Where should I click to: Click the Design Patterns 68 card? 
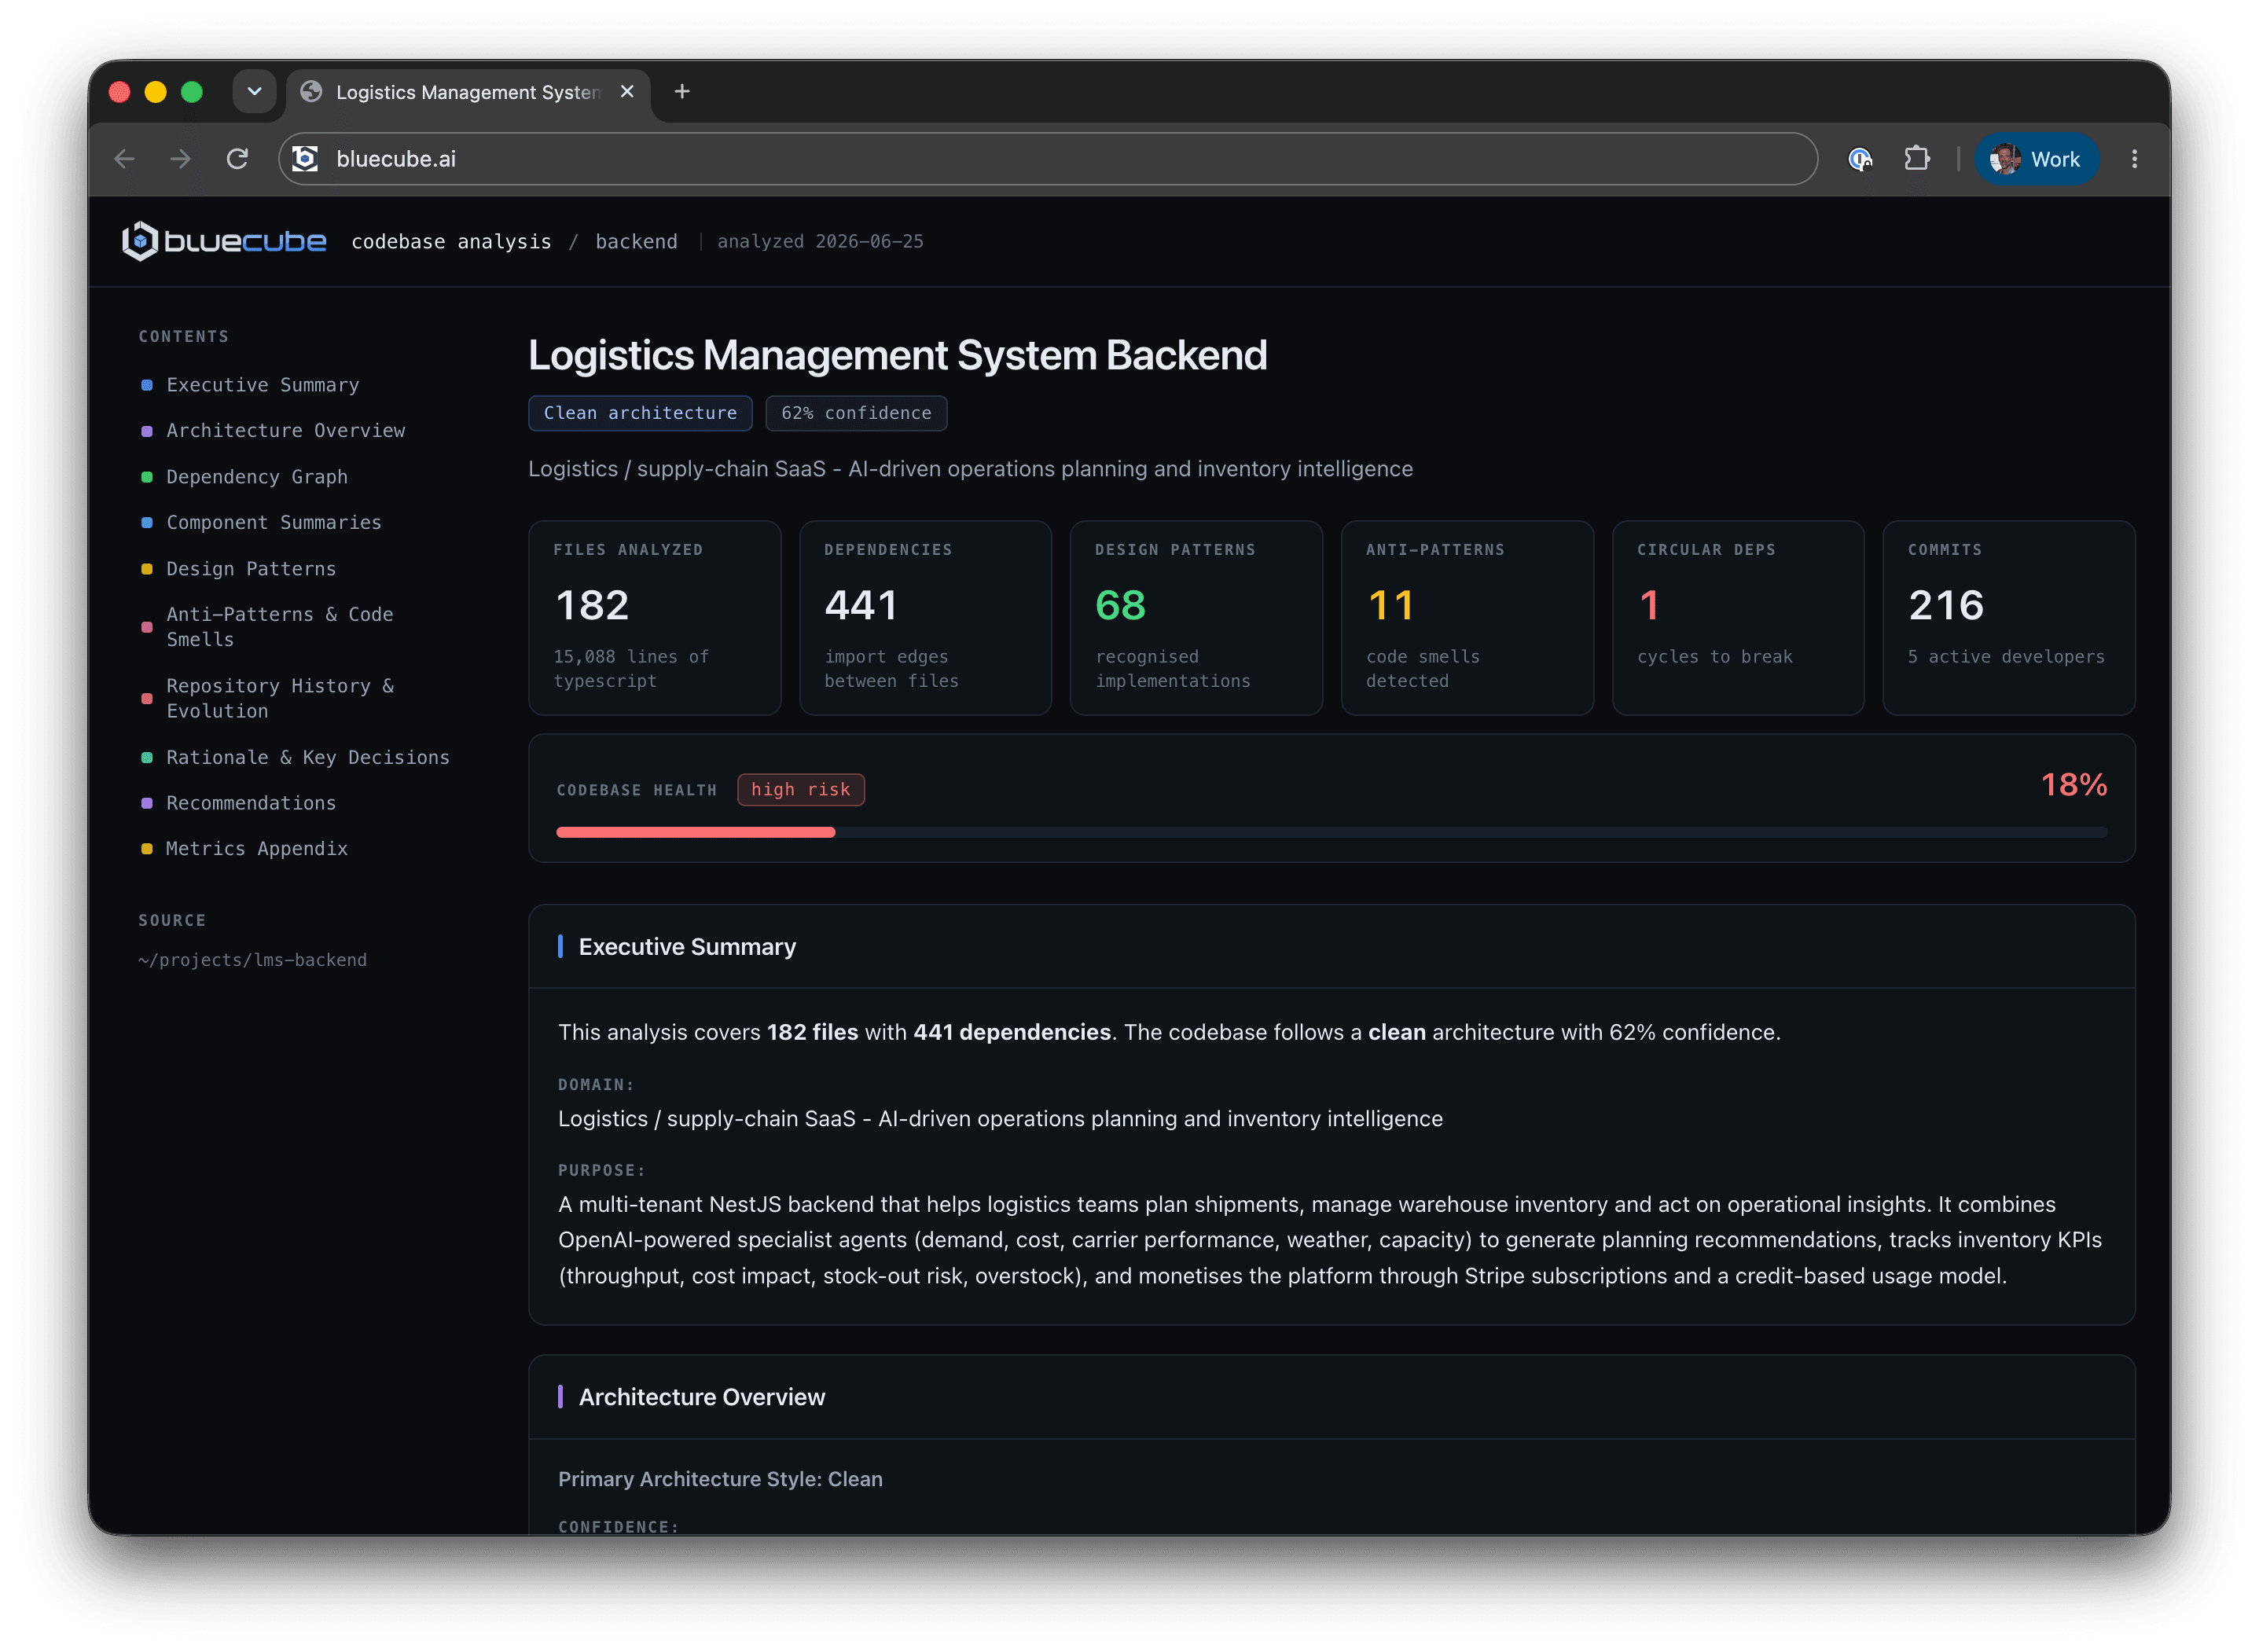click(1196, 618)
